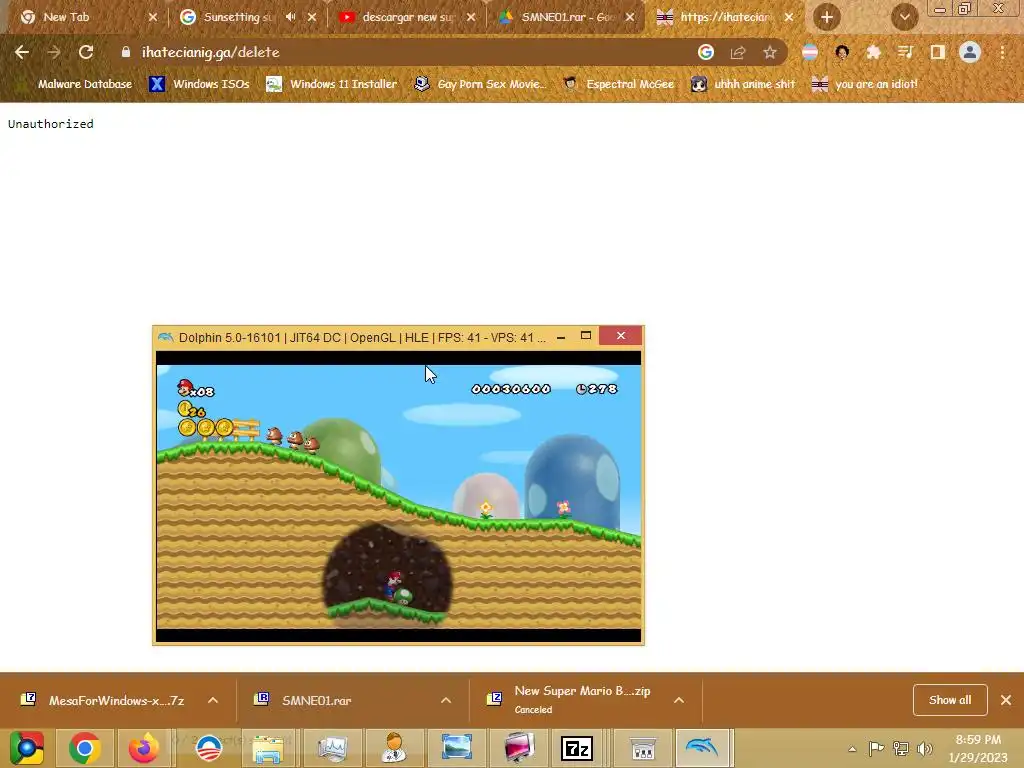Click Show all downloads
The width and height of the screenshot is (1024, 768).
[x=950, y=700]
